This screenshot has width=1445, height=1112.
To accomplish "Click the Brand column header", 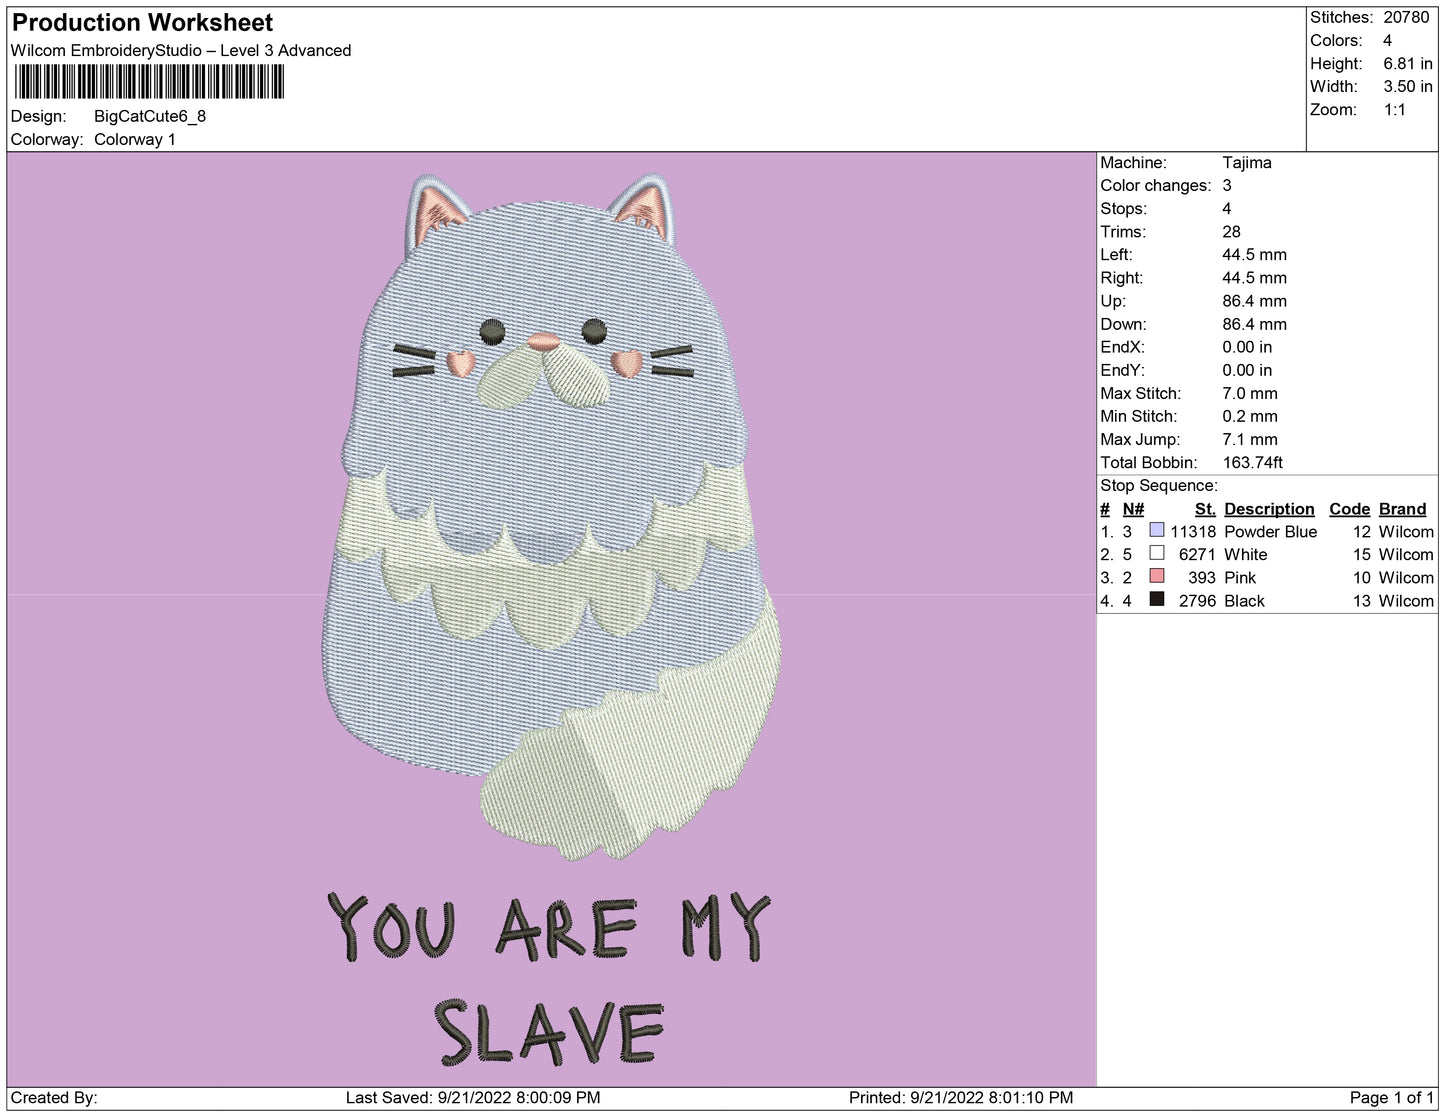I will (1402, 508).
